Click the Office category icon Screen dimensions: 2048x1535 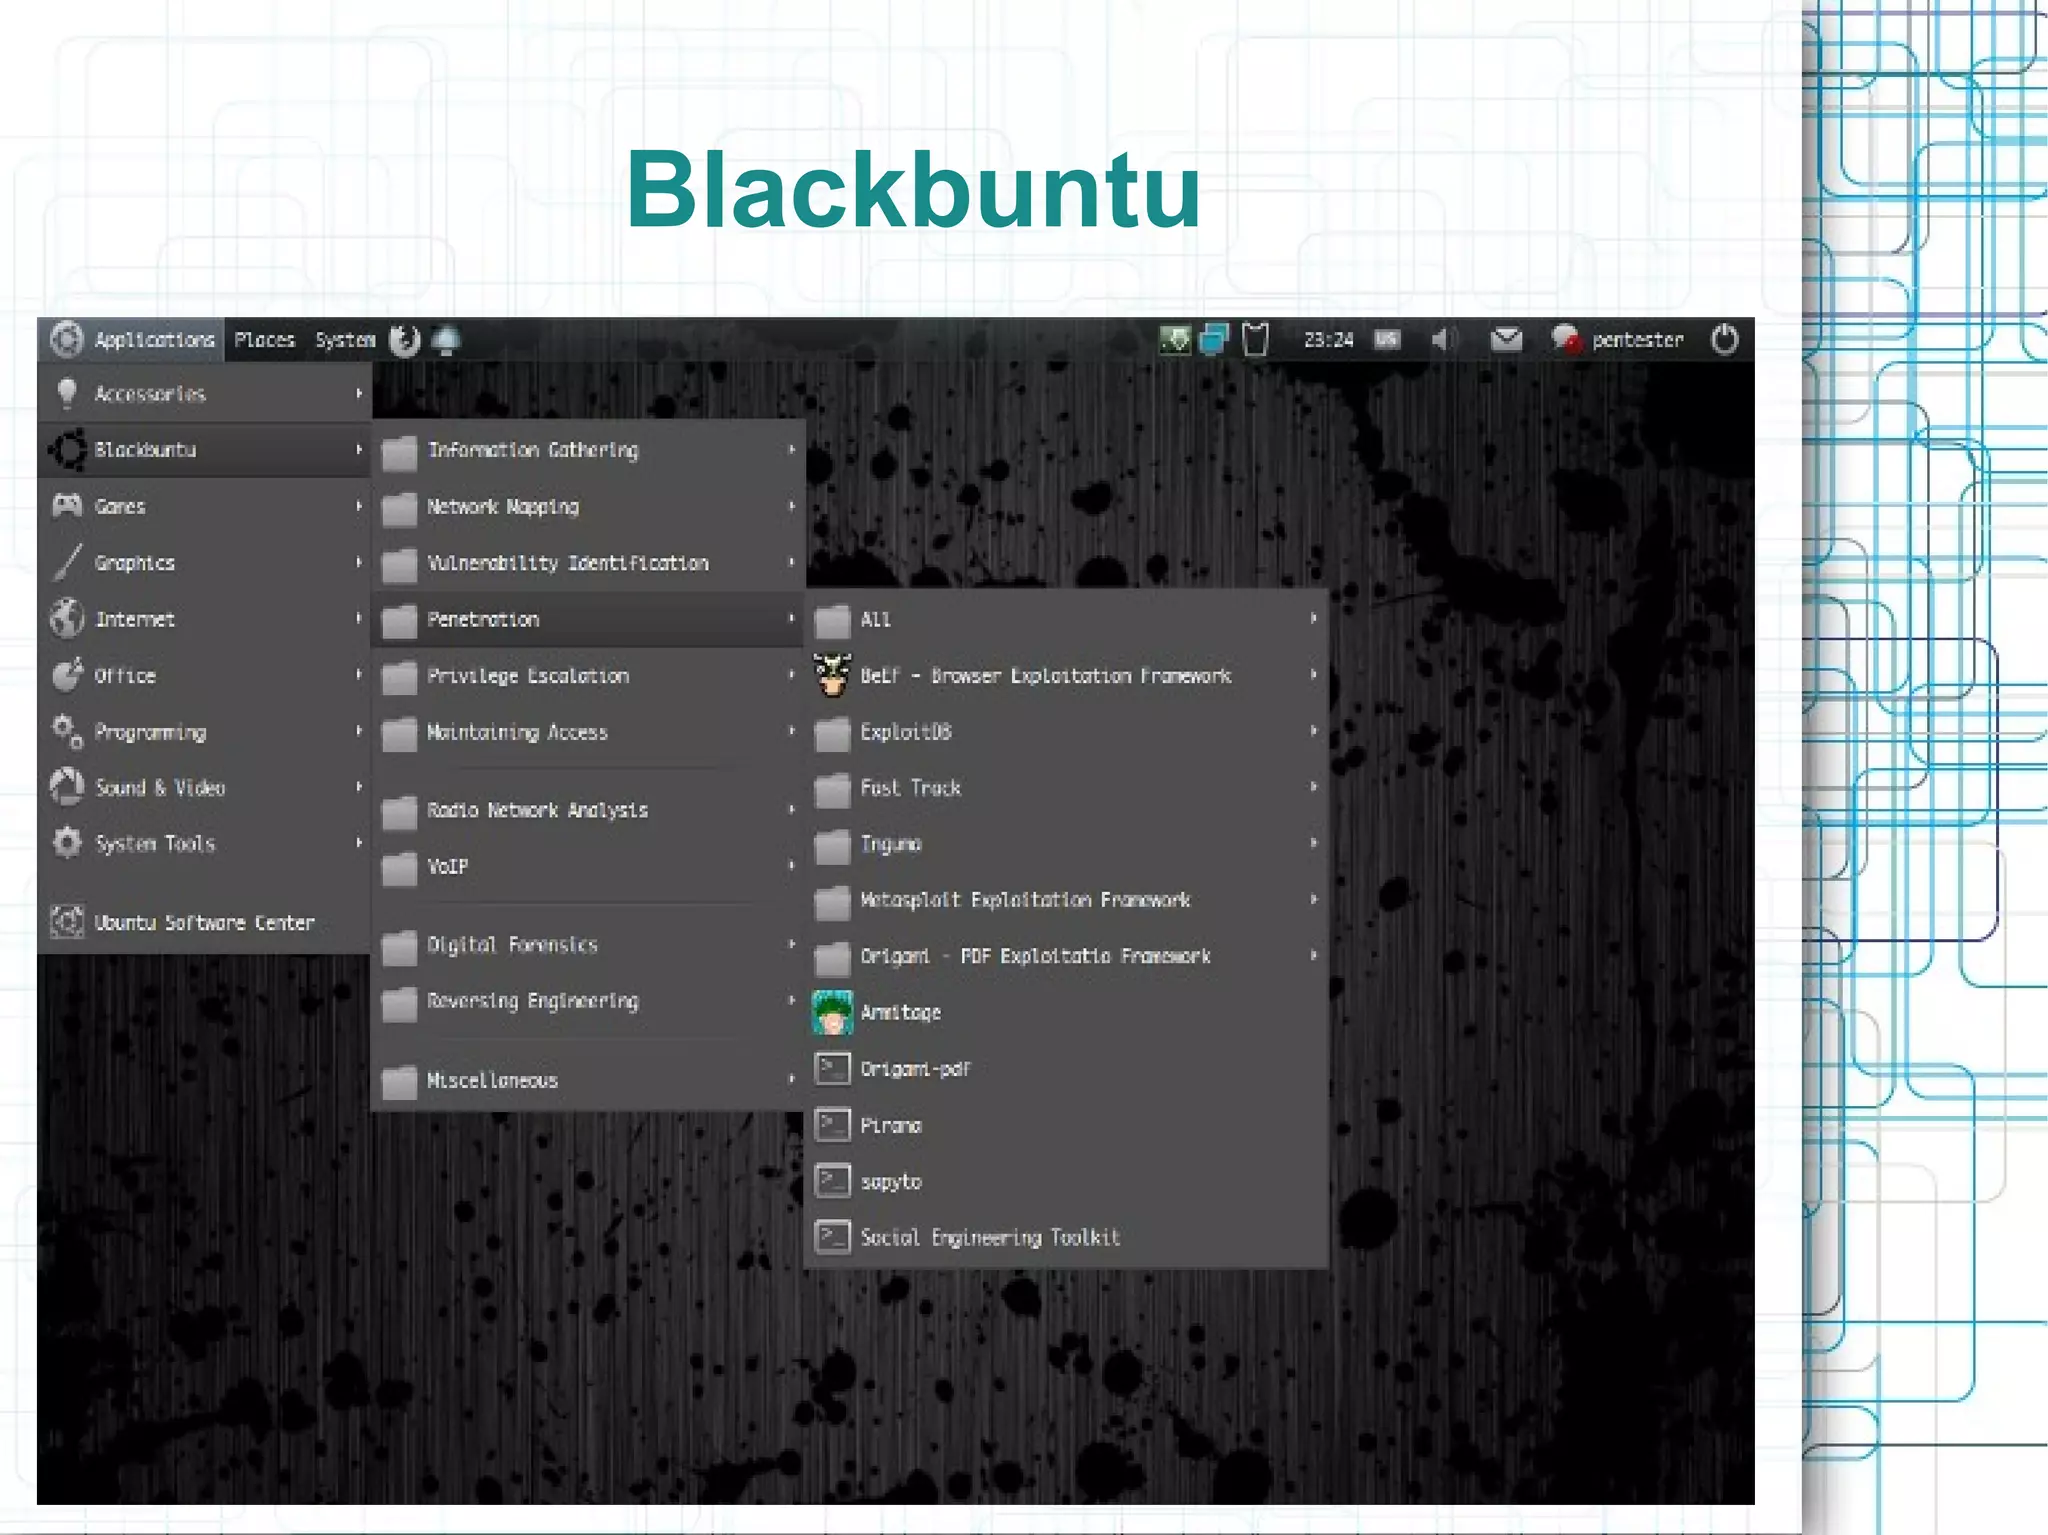point(67,674)
